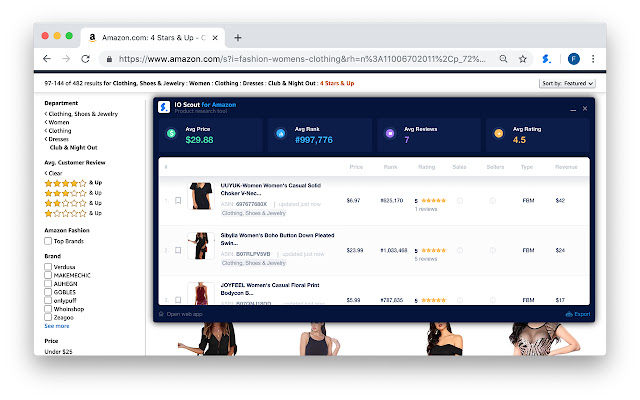Filter by 2 stars & up
The image size is (640, 400).
pos(73,203)
